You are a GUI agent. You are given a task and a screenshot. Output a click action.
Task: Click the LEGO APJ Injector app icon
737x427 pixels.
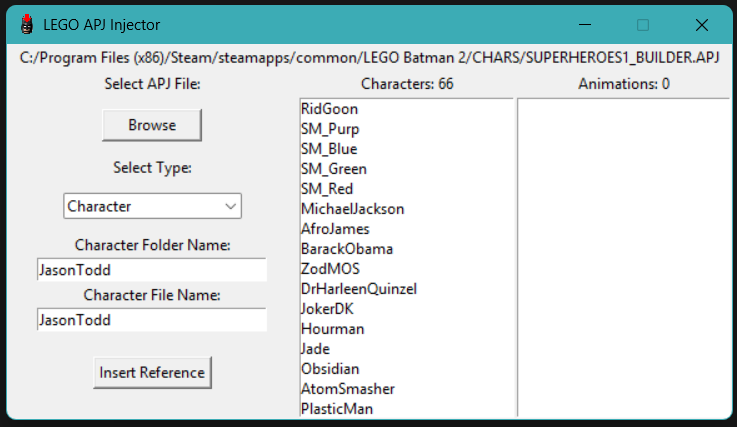click(27, 24)
